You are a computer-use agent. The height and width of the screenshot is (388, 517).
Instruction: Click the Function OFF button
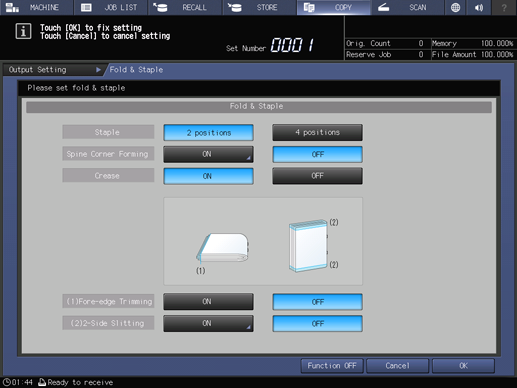[332, 366]
